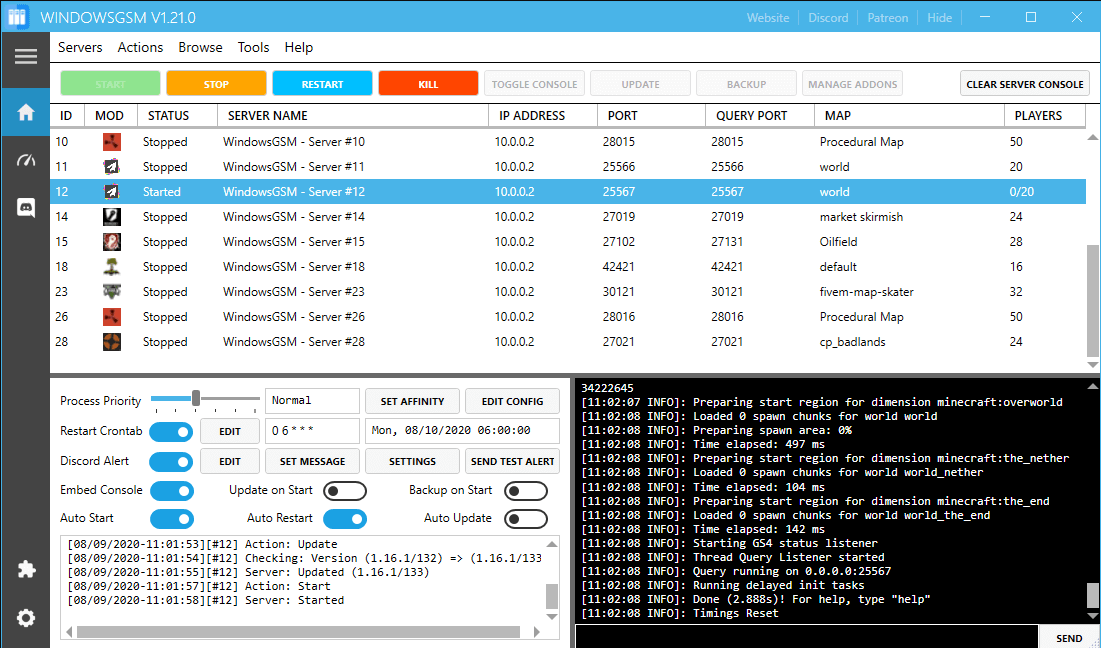Open the Browse menu
Image resolution: width=1101 pixels, height=648 pixels.
200,47
